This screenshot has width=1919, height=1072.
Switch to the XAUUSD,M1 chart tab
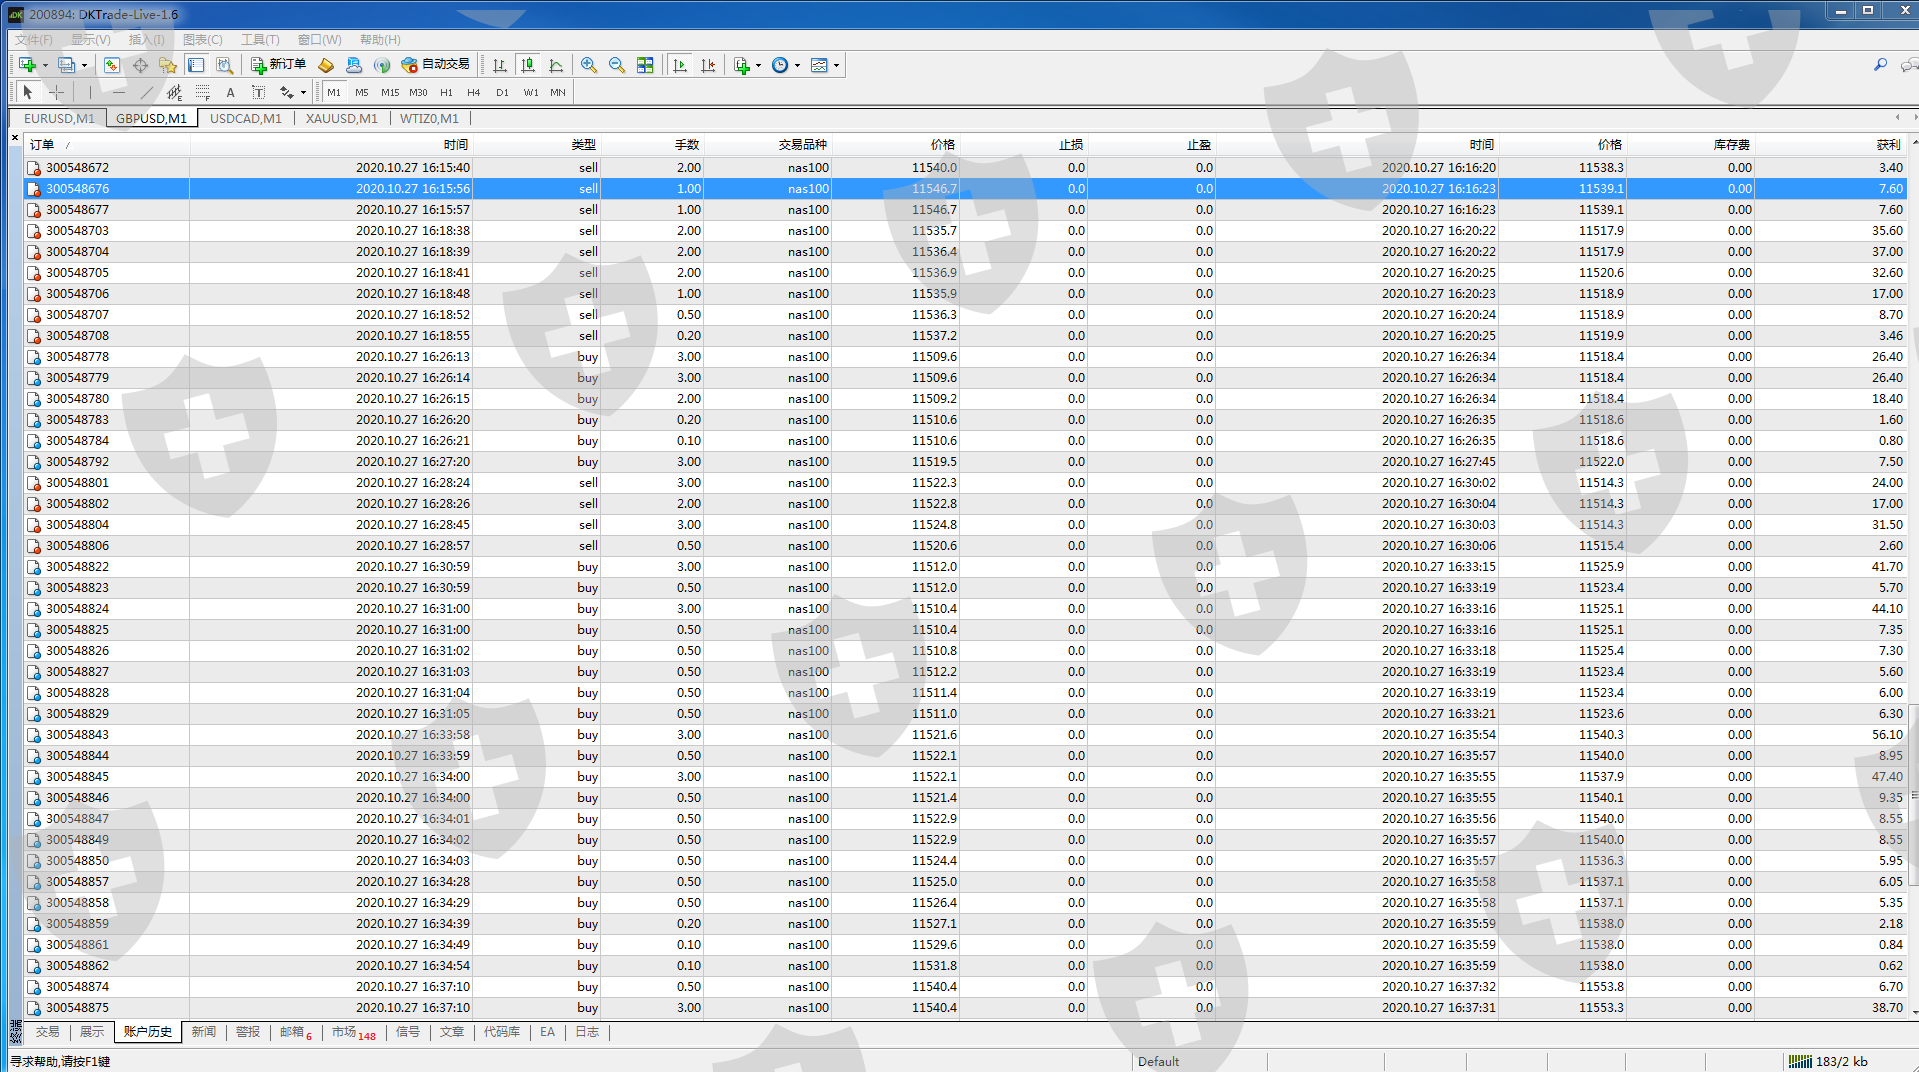[341, 118]
